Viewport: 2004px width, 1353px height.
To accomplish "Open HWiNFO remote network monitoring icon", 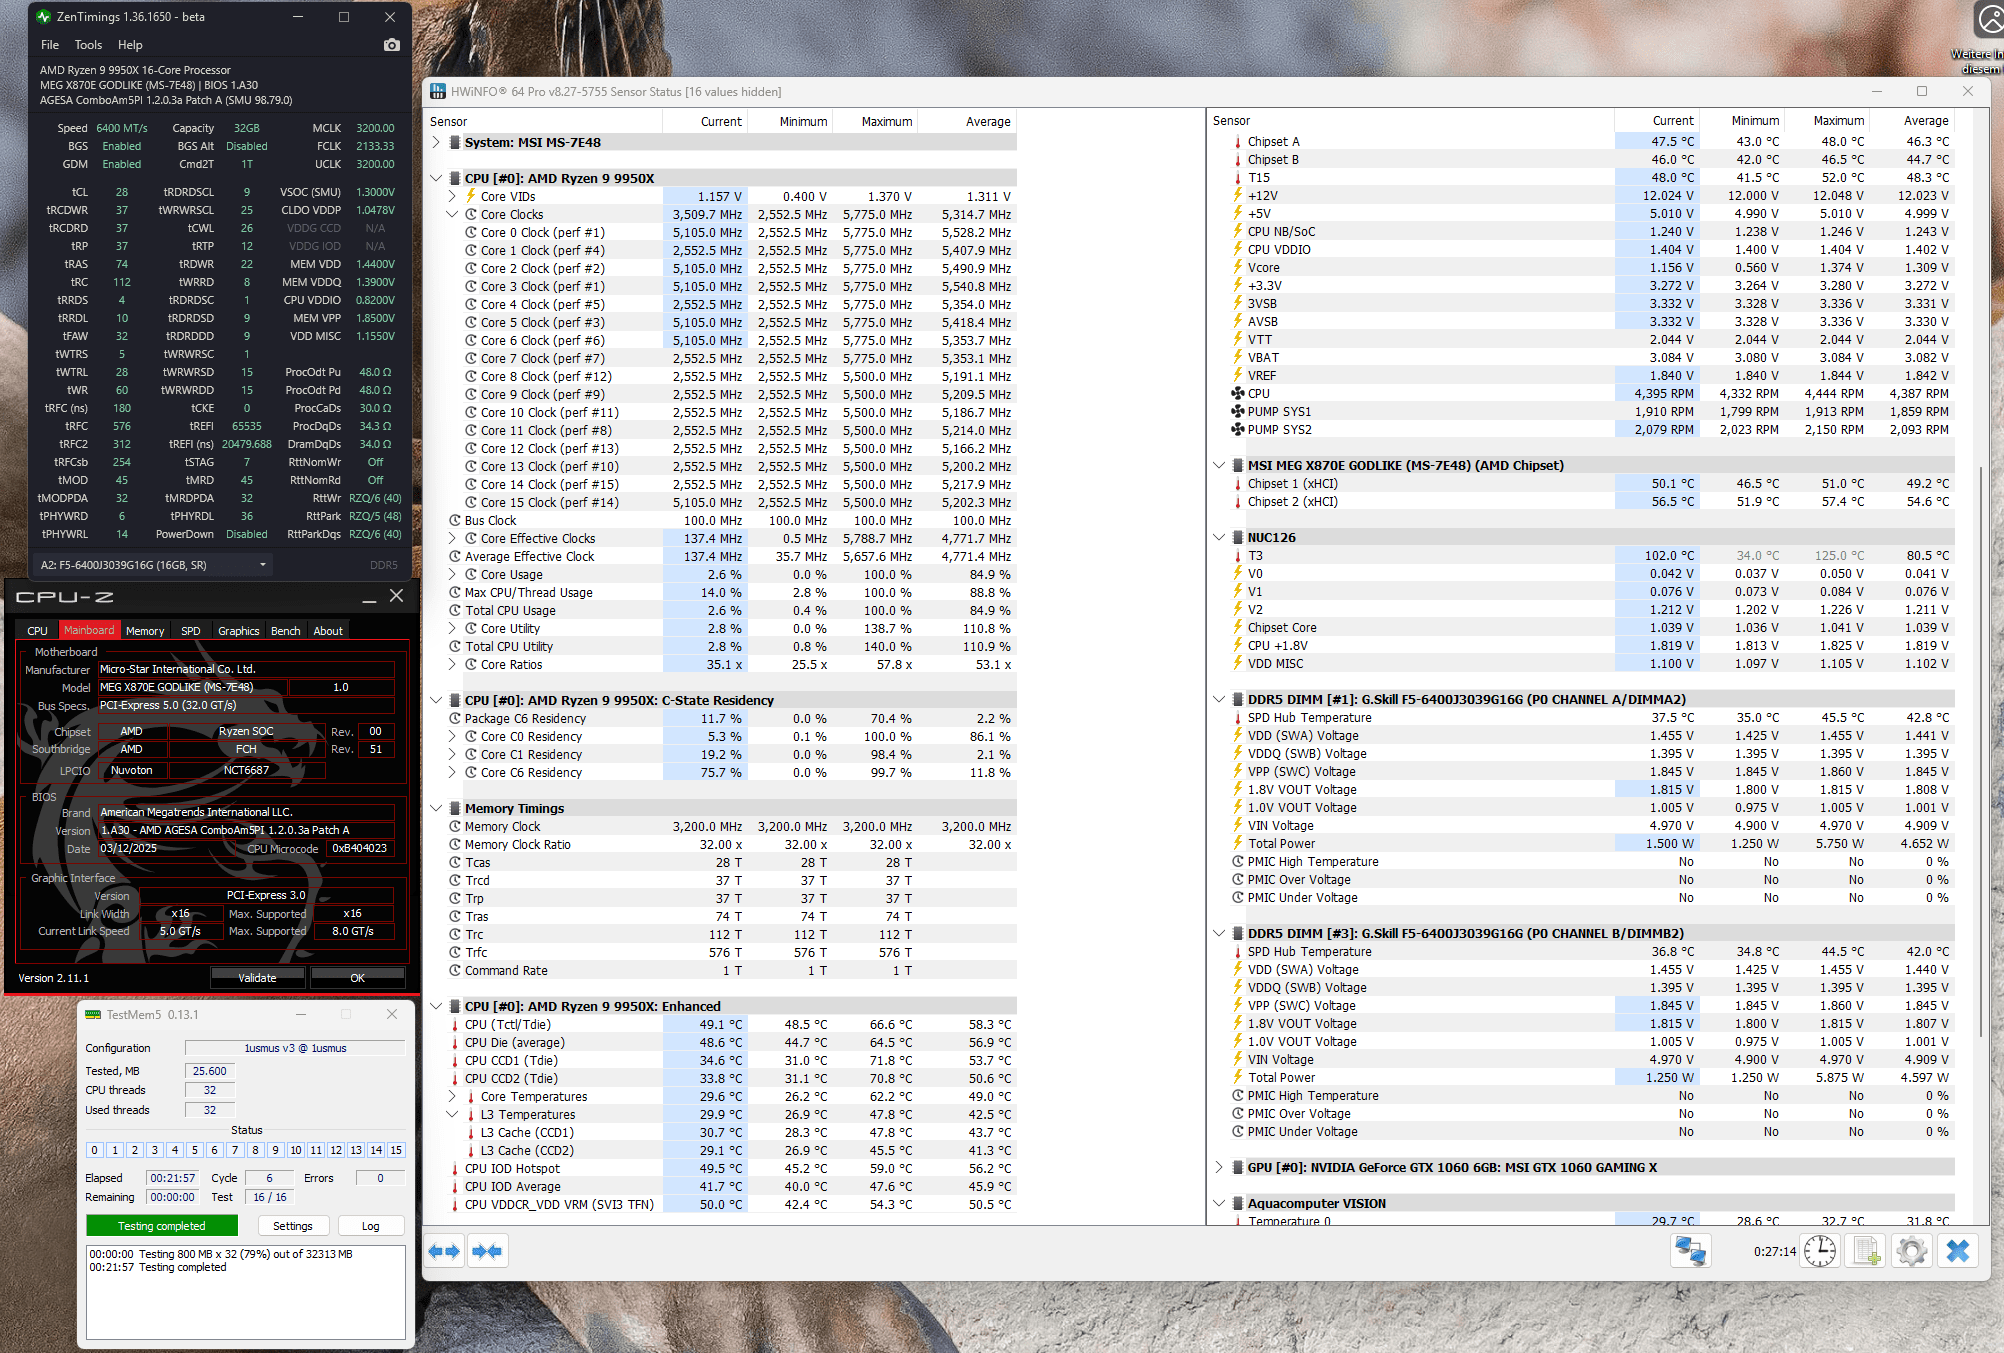I will 1691,1251.
